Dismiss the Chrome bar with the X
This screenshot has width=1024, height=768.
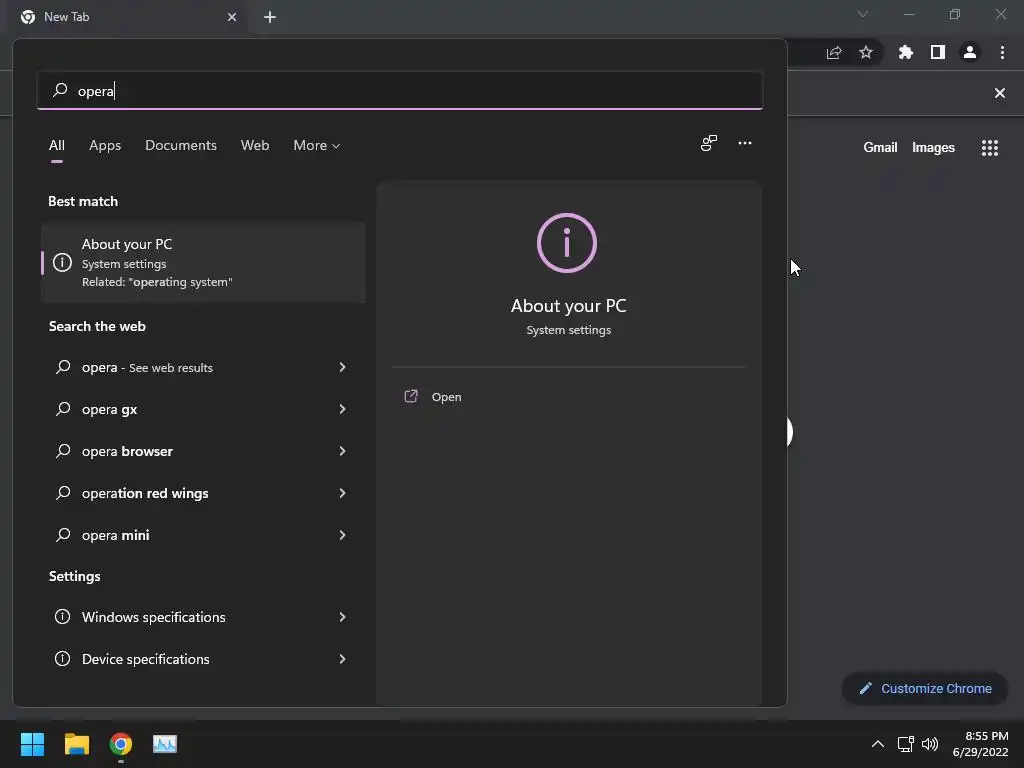point(999,93)
